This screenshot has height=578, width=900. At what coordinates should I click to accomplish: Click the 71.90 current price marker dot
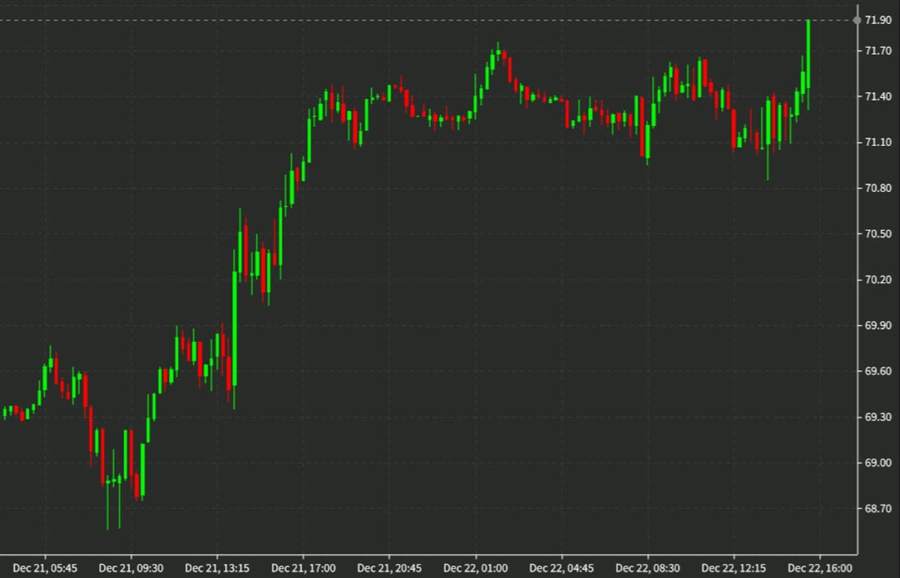(858, 18)
